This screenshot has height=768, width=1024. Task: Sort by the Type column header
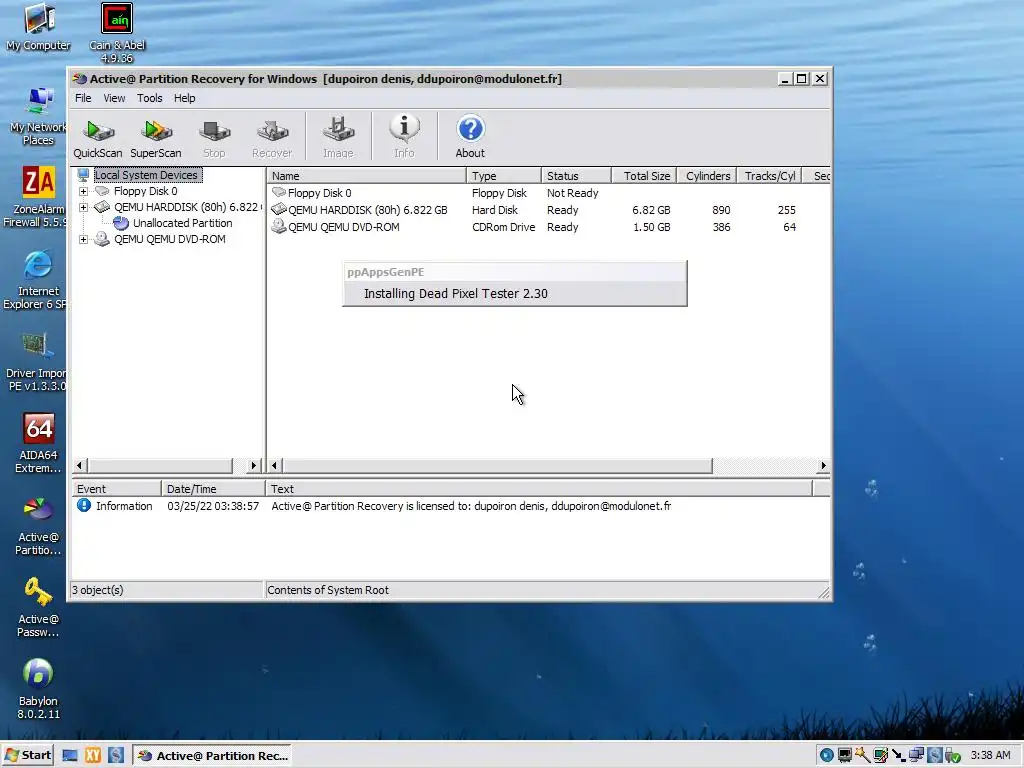504,176
